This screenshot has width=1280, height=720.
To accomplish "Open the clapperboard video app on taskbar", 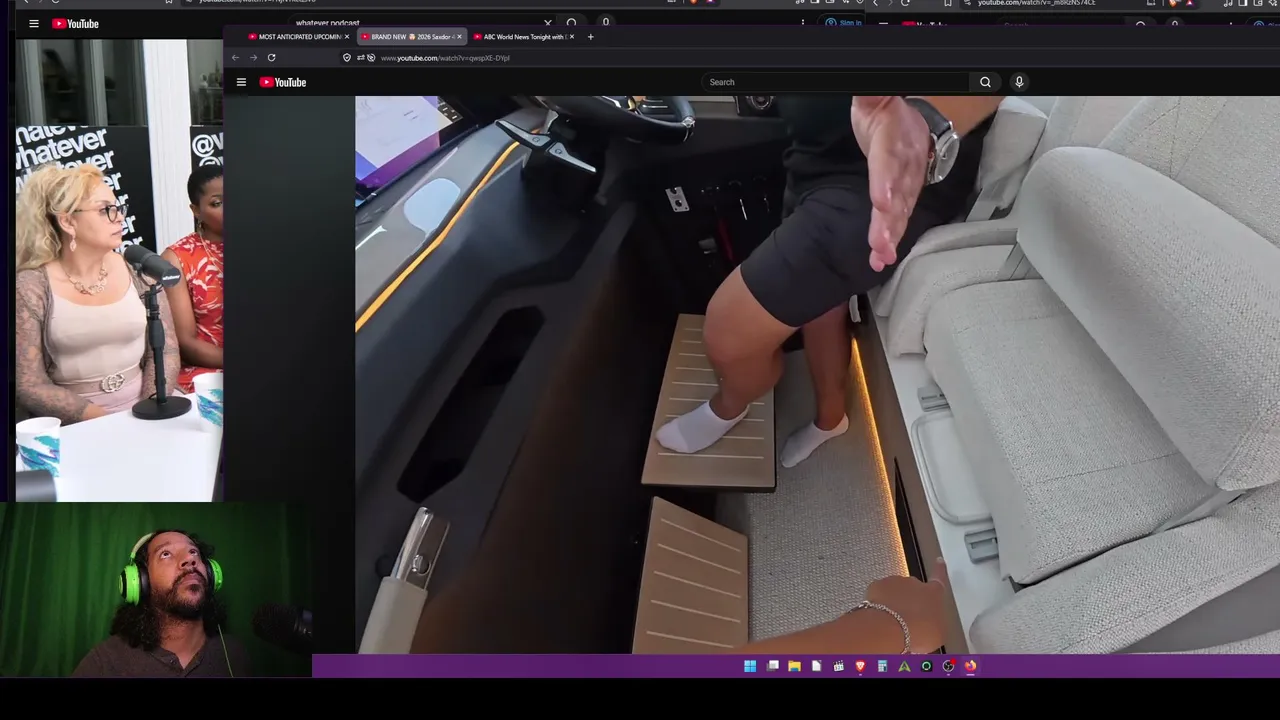I will pos(838,666).
